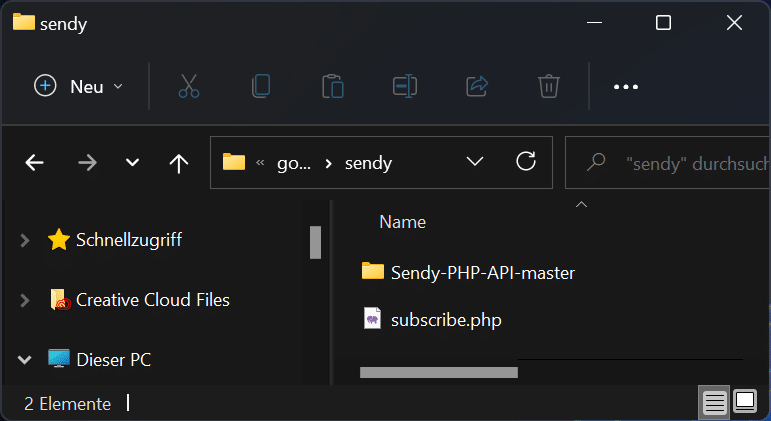Click the sendy folder icon in title bar
Viewport: 771px width, 421px height.
point(24,22)
